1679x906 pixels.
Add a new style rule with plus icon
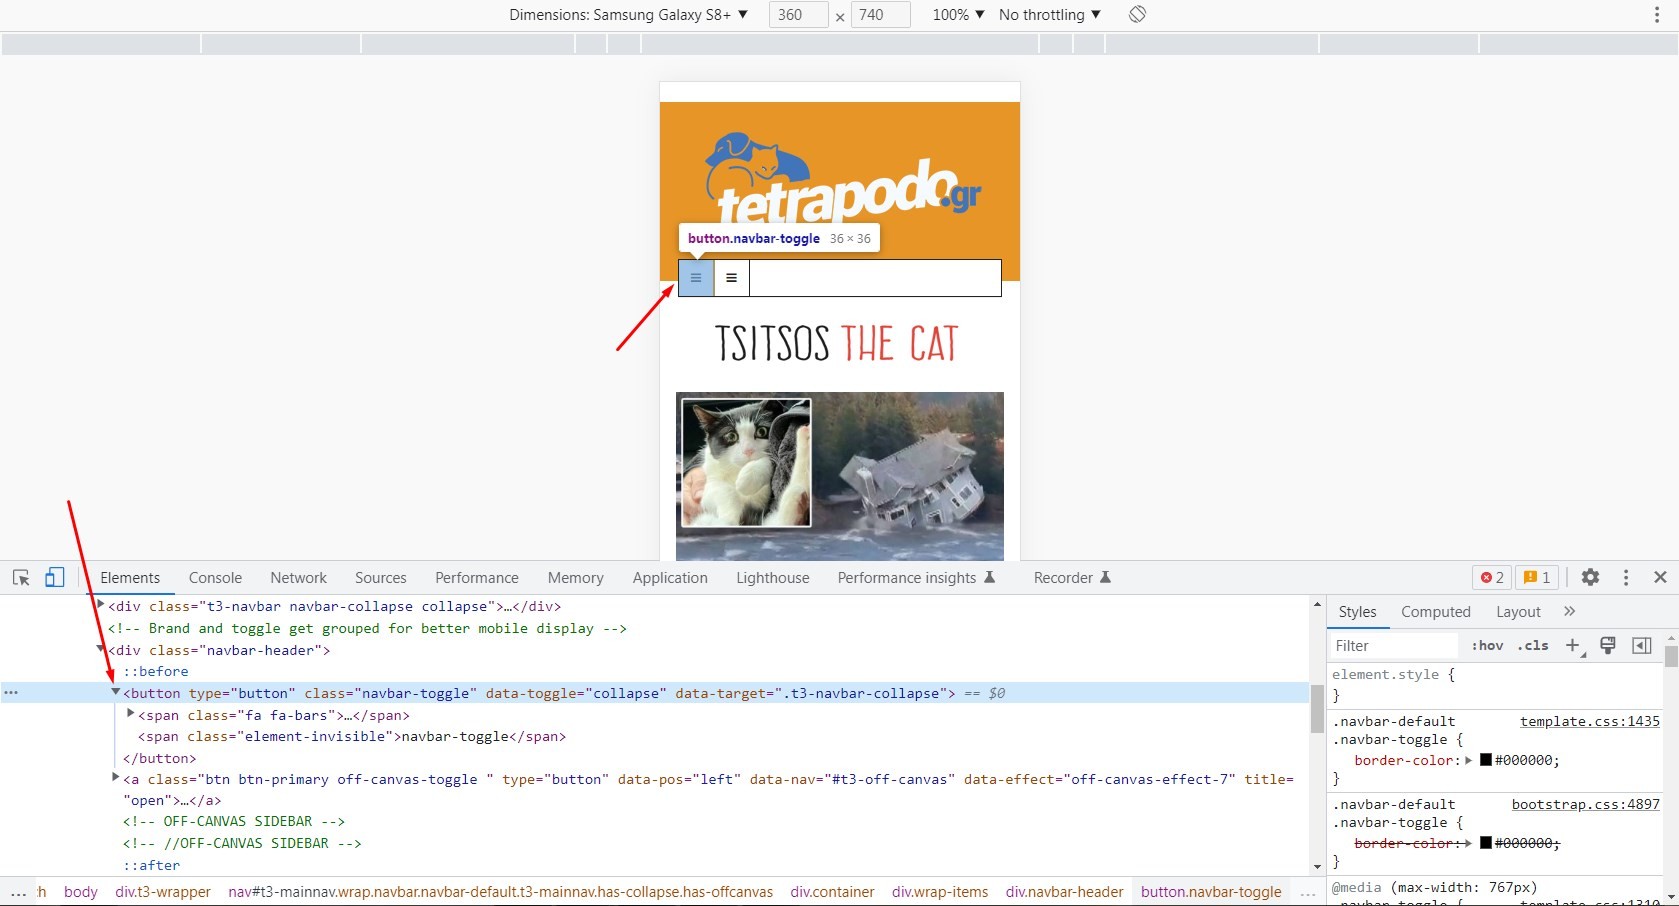point(1573,646)
